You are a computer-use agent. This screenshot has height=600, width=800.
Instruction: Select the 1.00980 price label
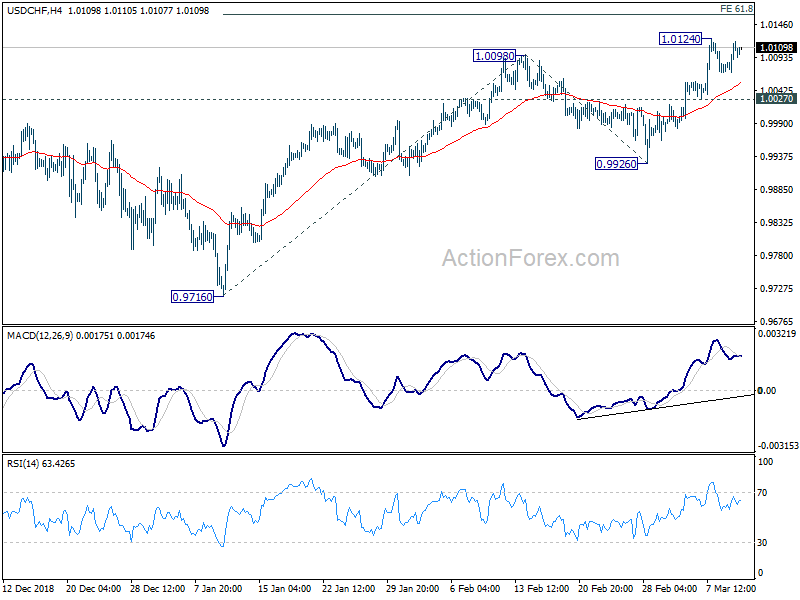[494, 56]
